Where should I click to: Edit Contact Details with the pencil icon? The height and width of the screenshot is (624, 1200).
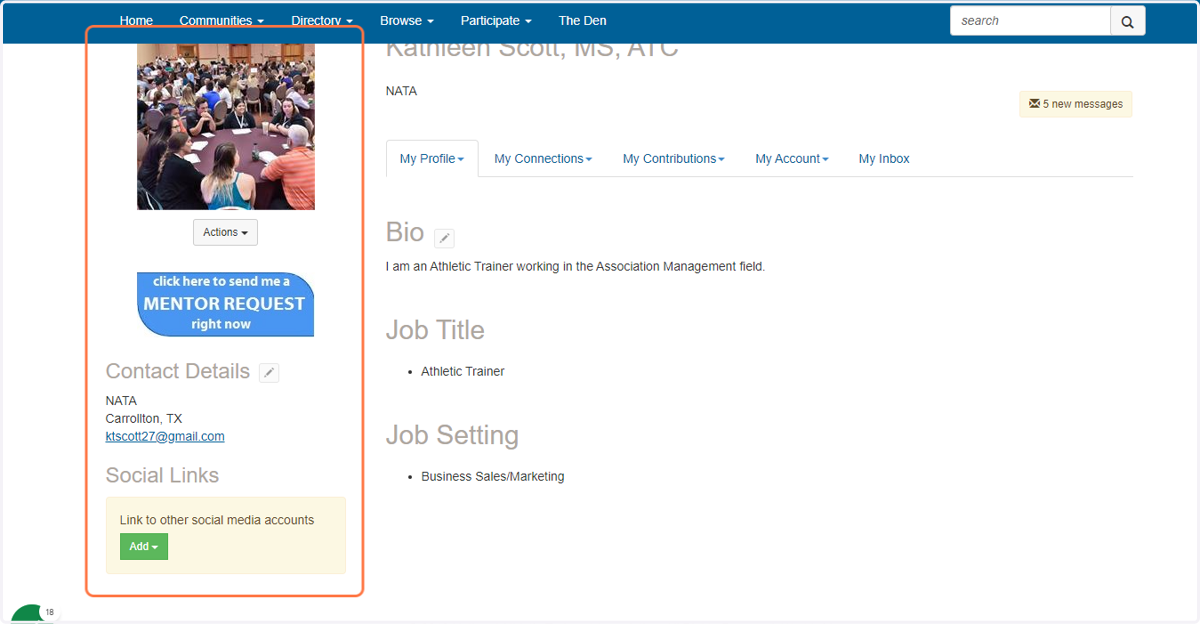click(x=269, y=373)
